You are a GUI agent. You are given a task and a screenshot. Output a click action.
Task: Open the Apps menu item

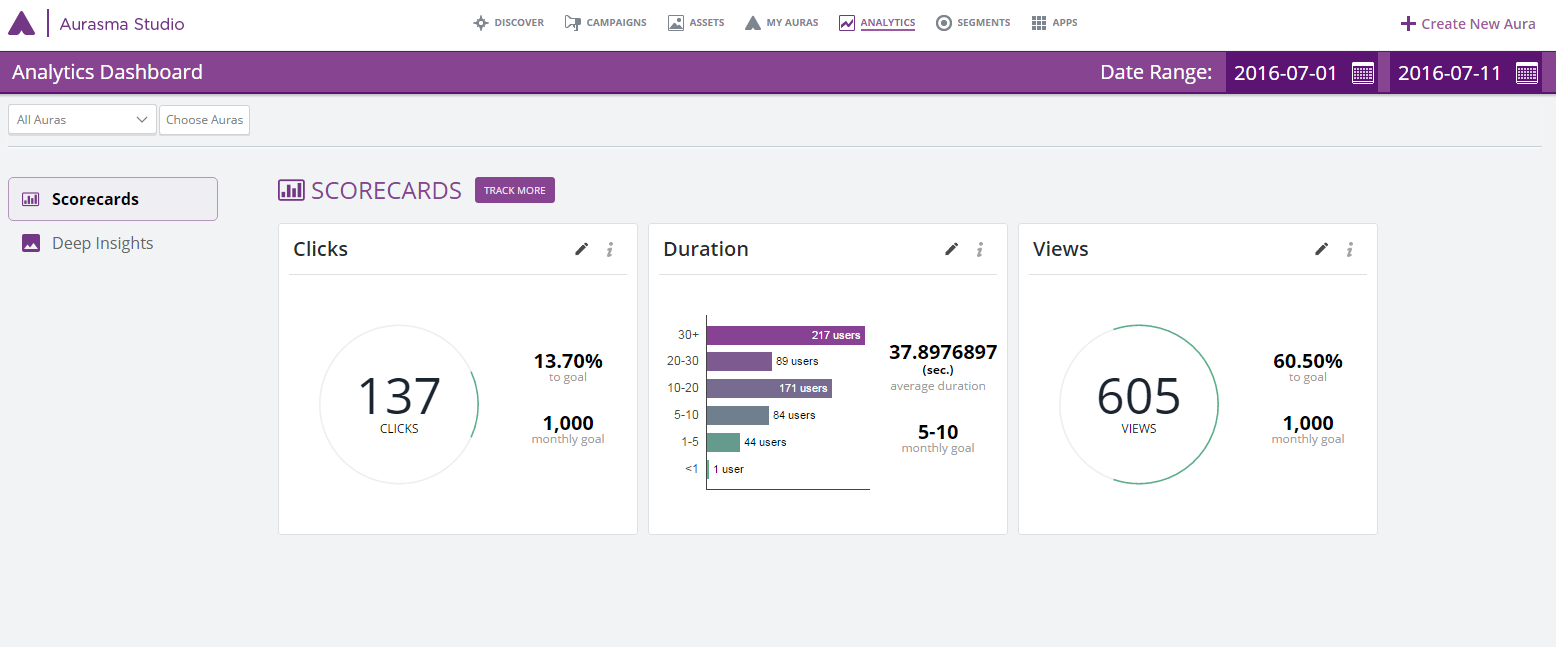click(1054, 23)
